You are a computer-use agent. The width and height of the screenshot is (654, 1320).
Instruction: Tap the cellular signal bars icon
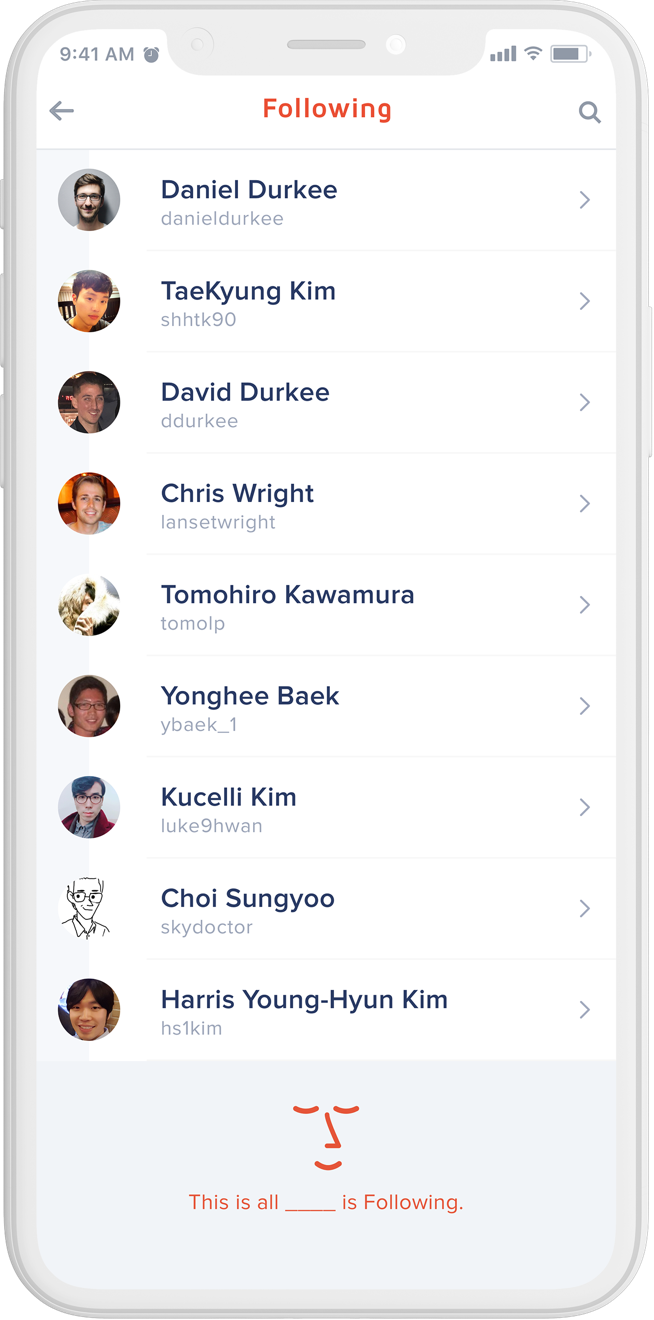(503, 54)
